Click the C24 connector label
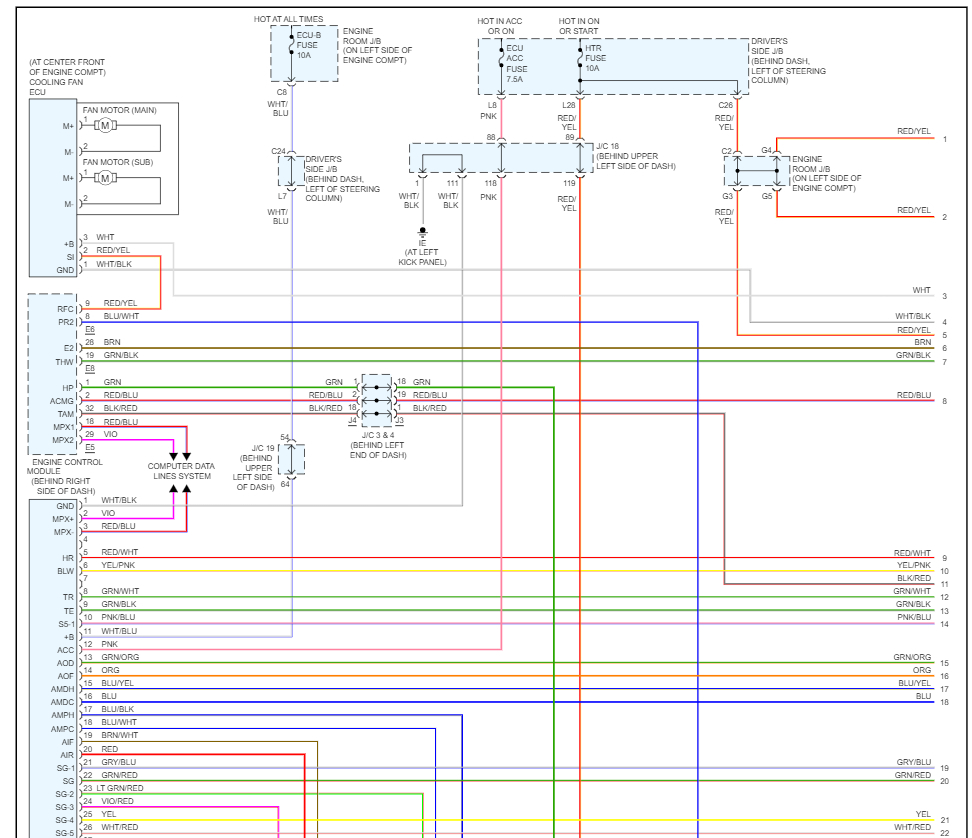The width and height of the screenshot is (972, 838). (x=278, y=151)
